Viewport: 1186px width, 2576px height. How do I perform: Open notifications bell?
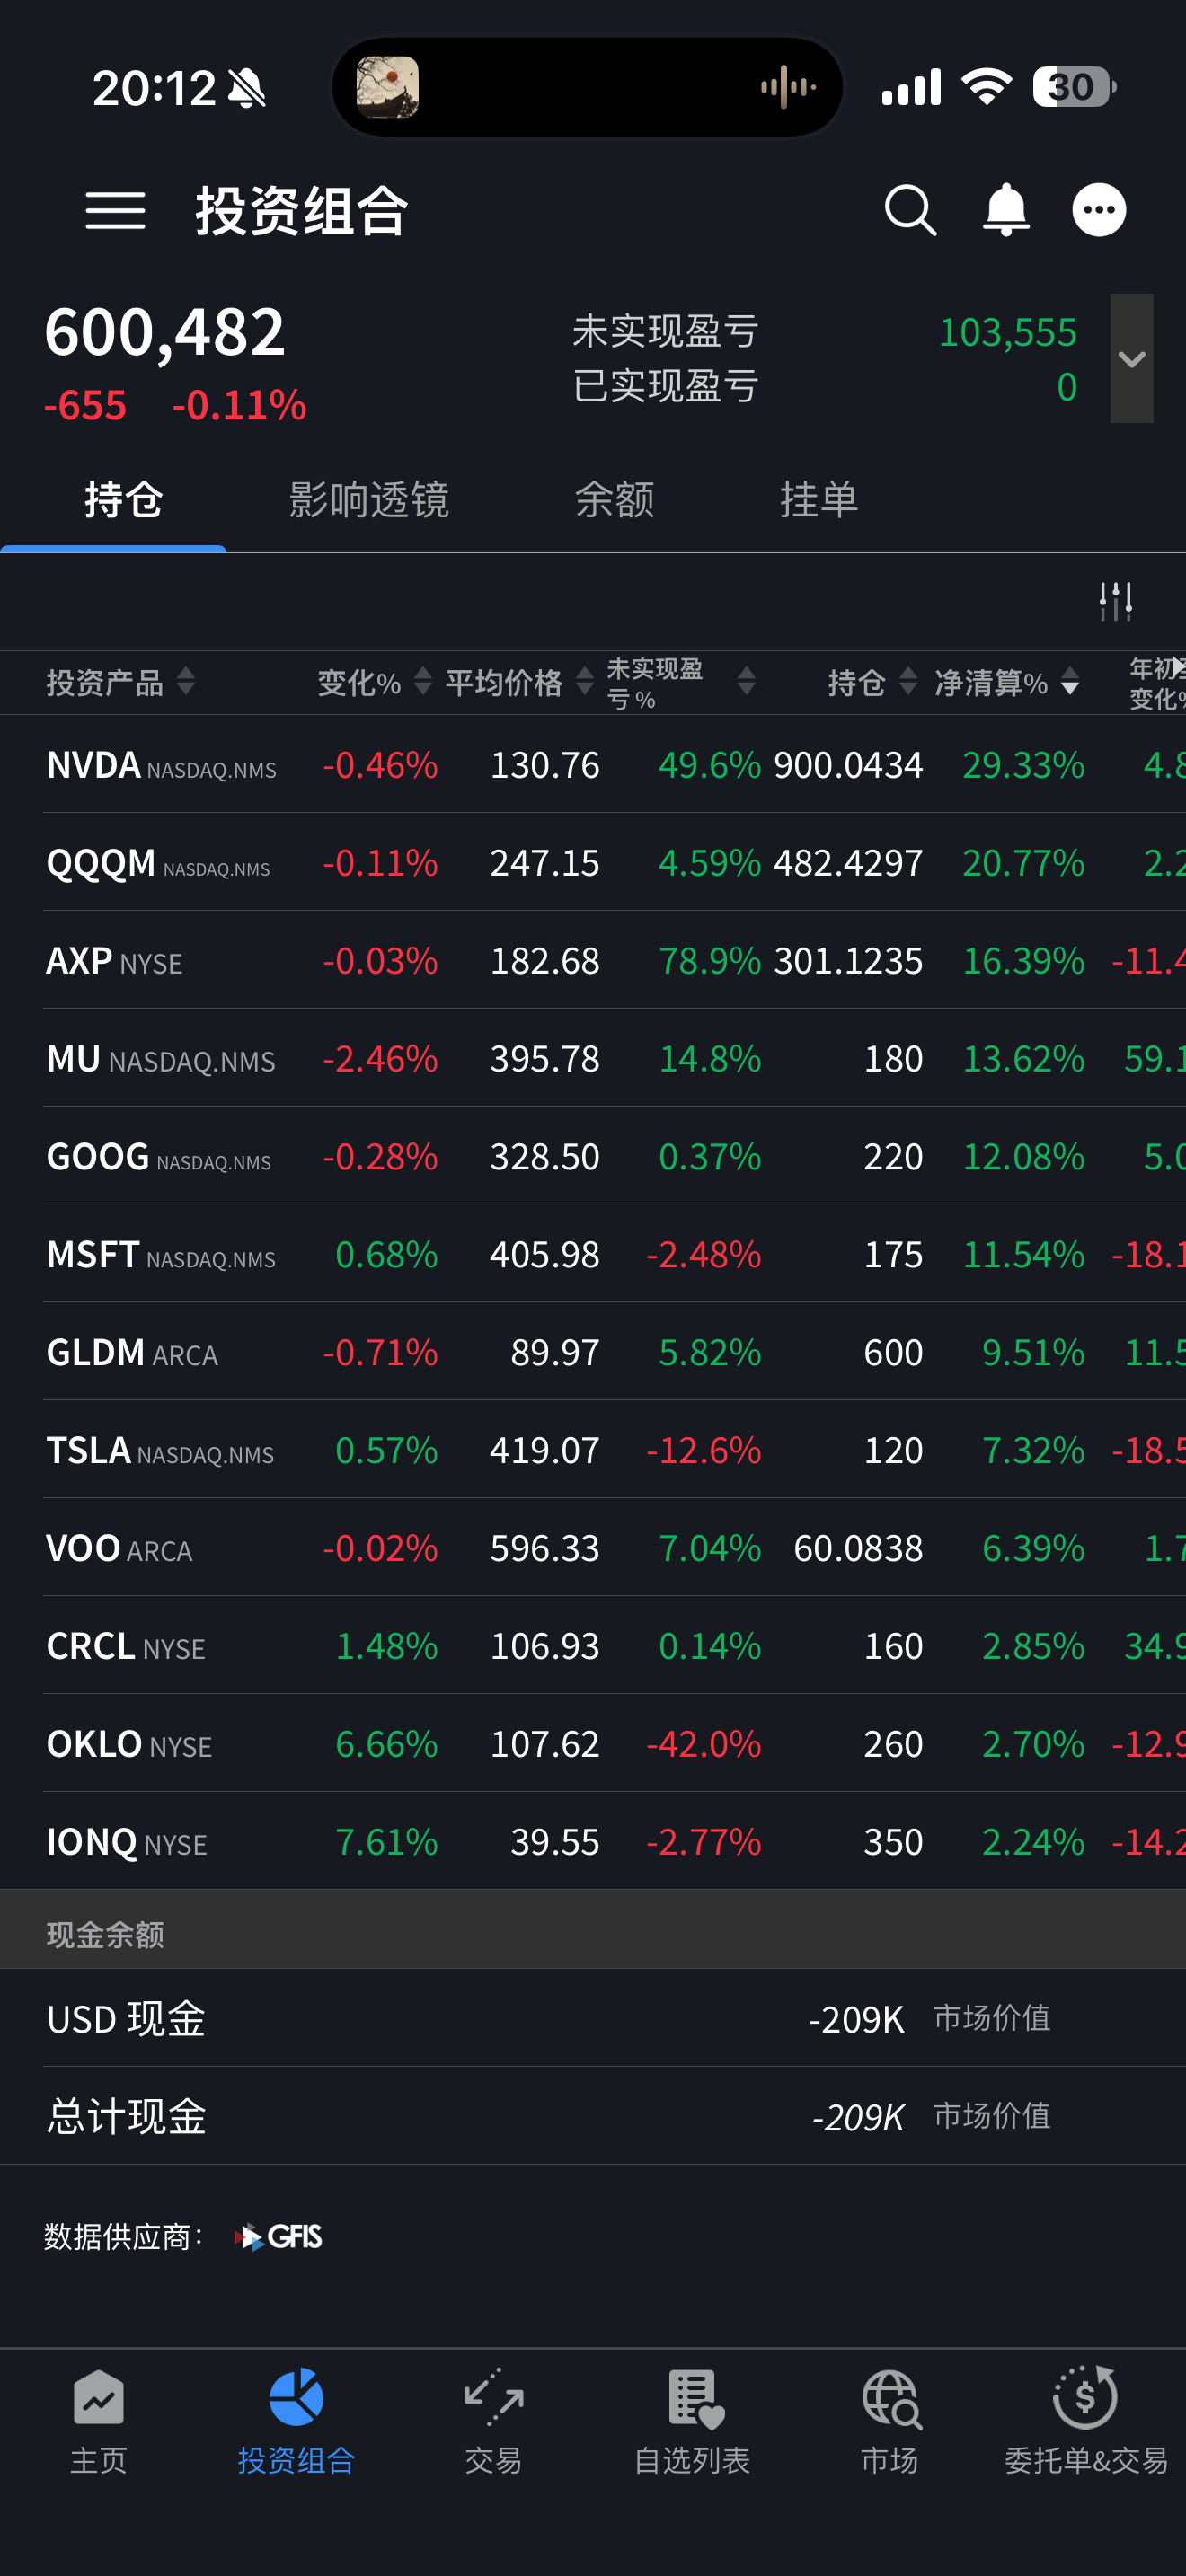(x=1005, y=210)
